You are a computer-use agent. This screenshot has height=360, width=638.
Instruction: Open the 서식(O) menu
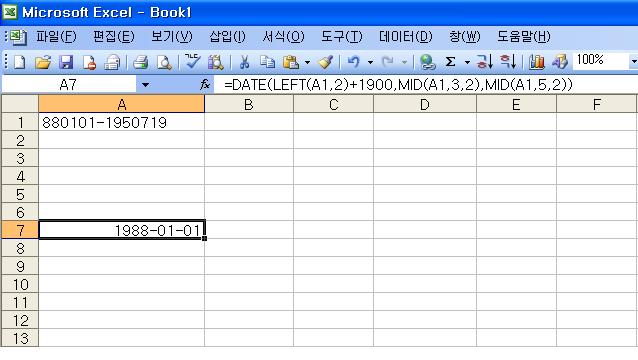283,37
